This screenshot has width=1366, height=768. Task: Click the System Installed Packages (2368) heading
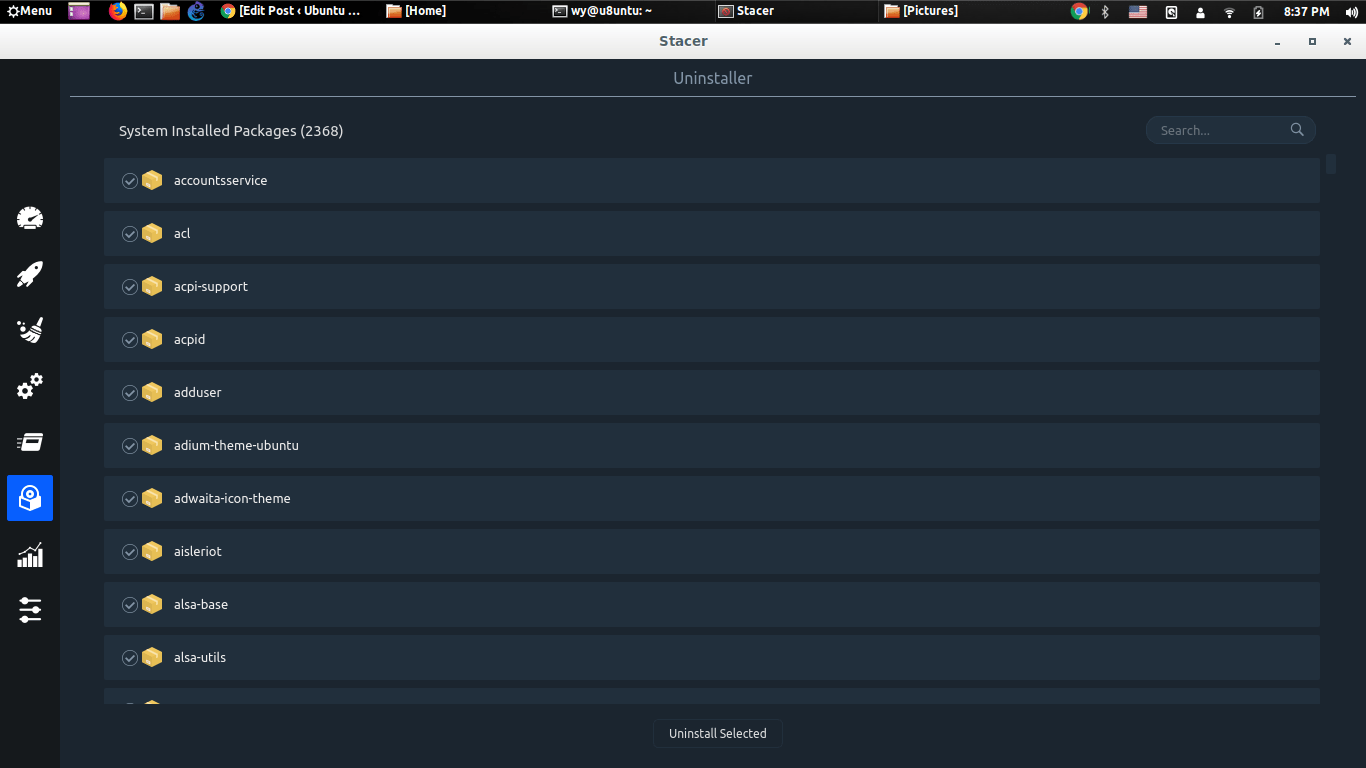231,131
